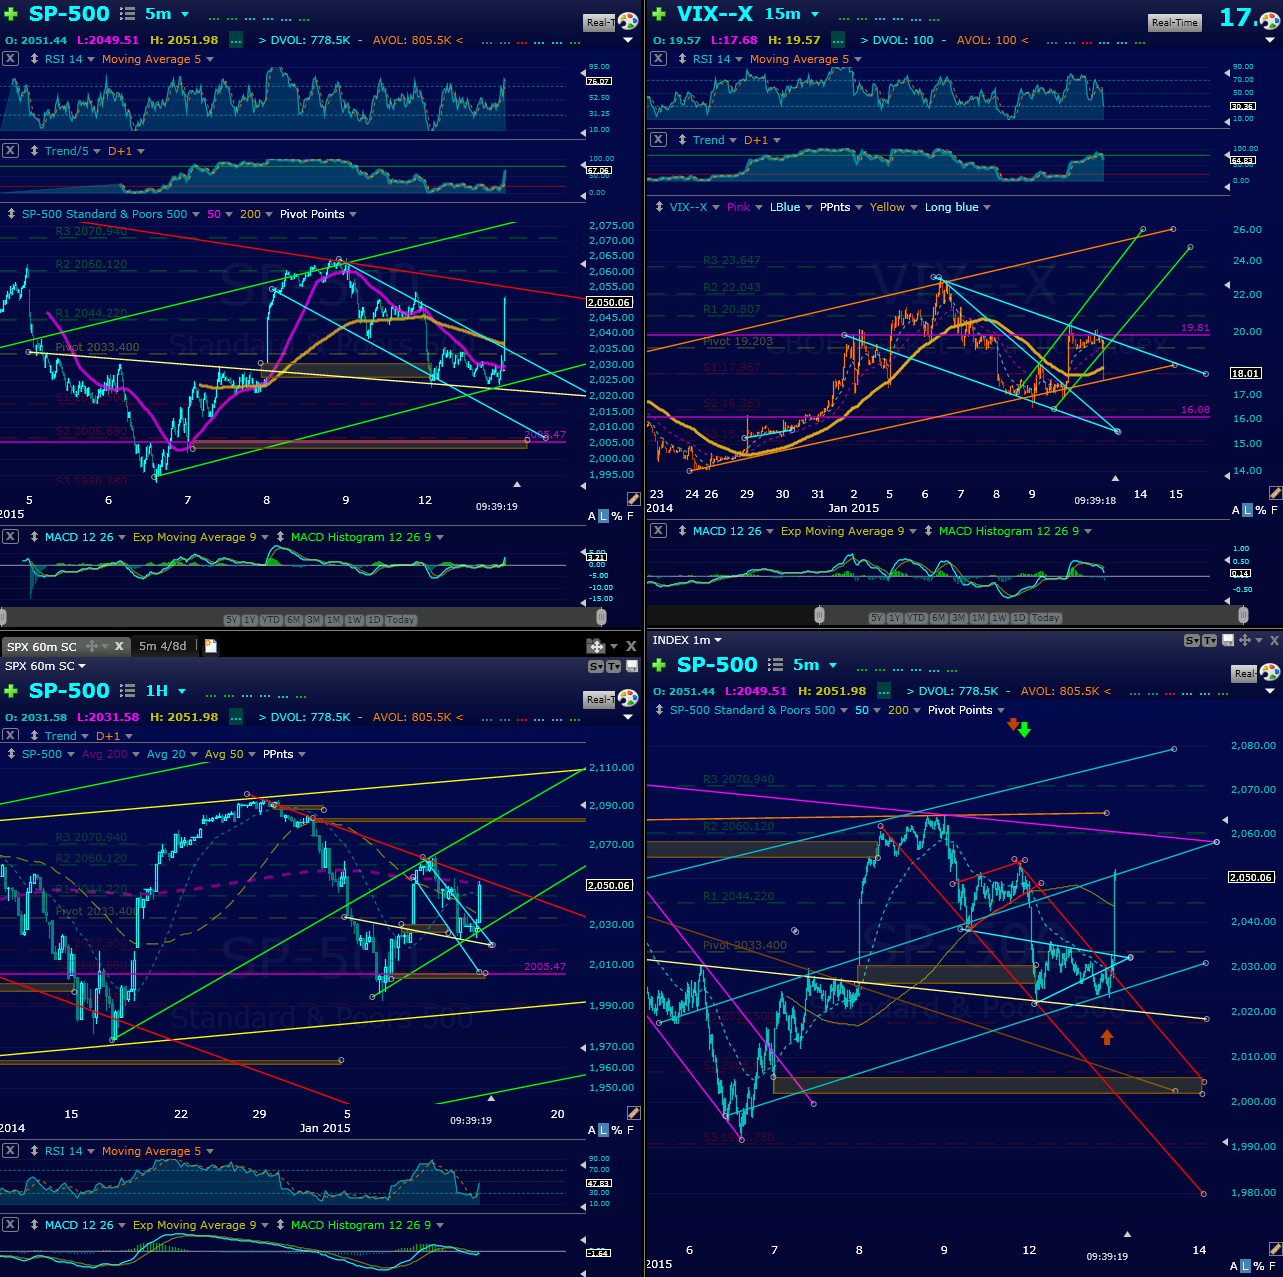Expand the PPnts dropdown in the 1H chart
The height and width of the screenshot is (1277, 1283).
point(301,754)
